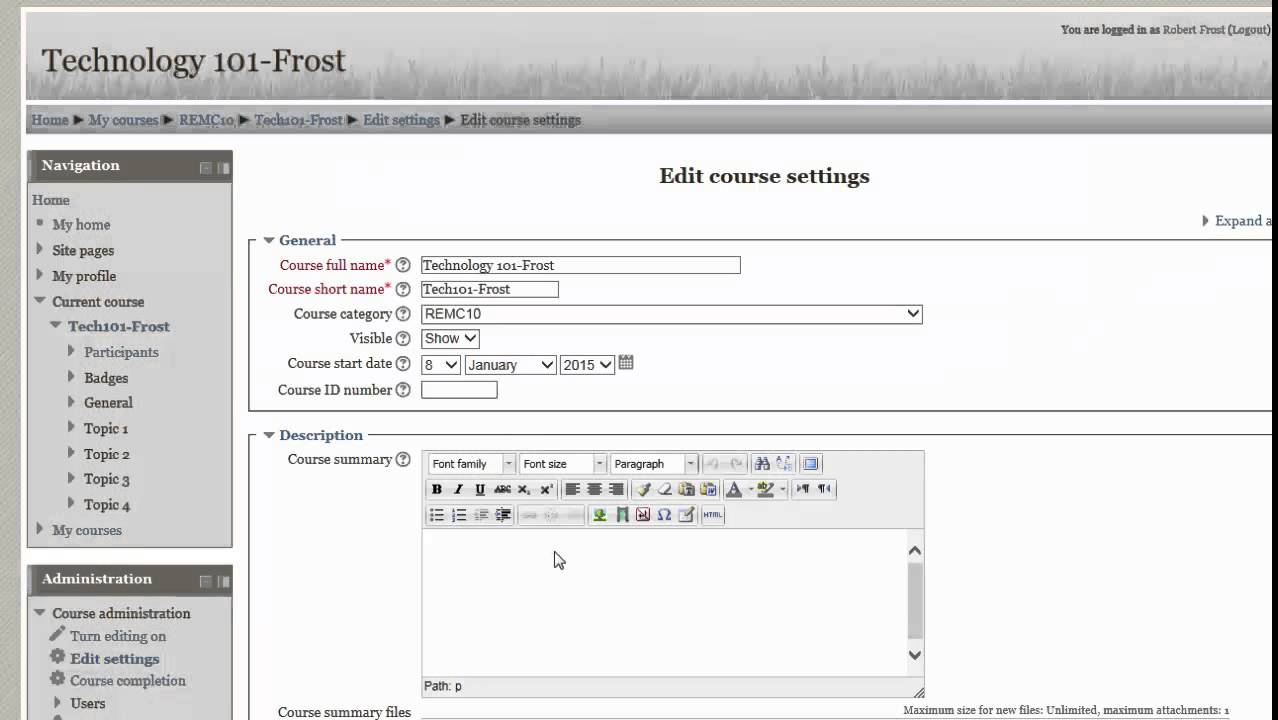The height and width of the screenshot is (720, 1278).
Task: Insert an image via the editor
Action: (600, 515)
